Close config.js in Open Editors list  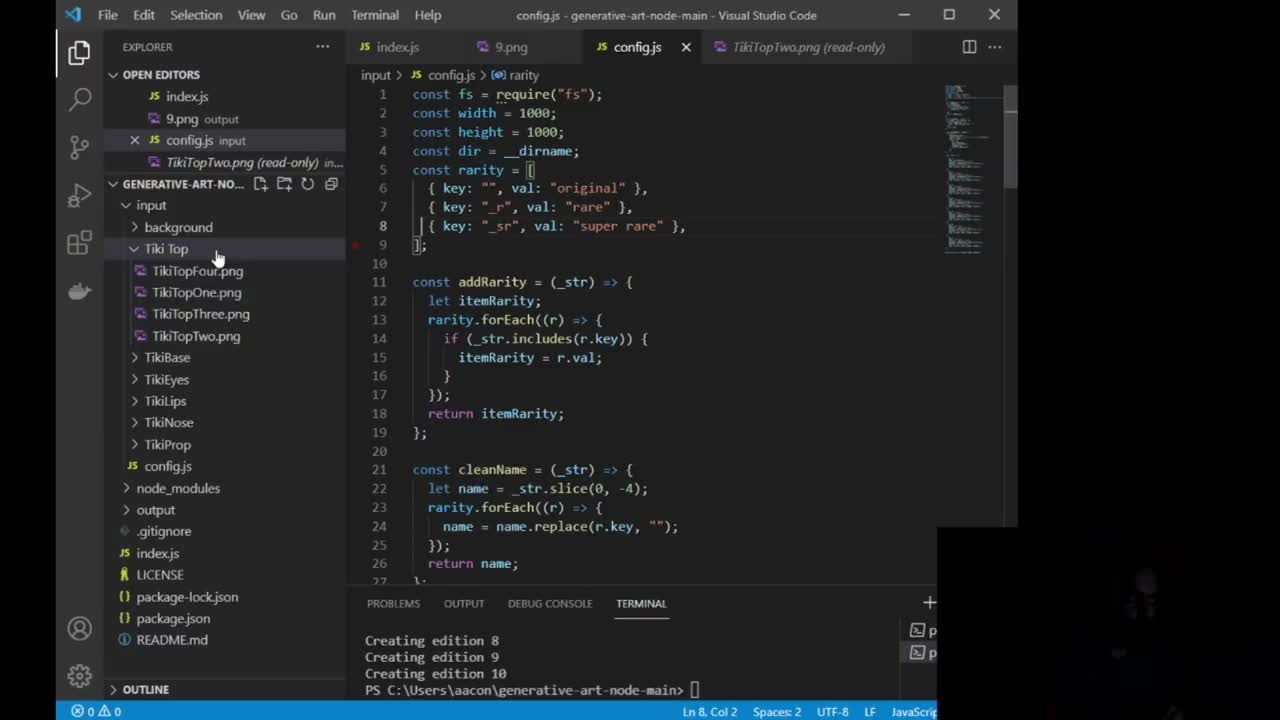(135, 140)
